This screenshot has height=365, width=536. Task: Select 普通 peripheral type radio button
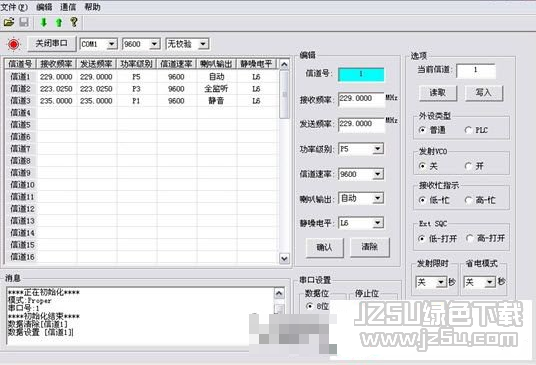point(423,130)
